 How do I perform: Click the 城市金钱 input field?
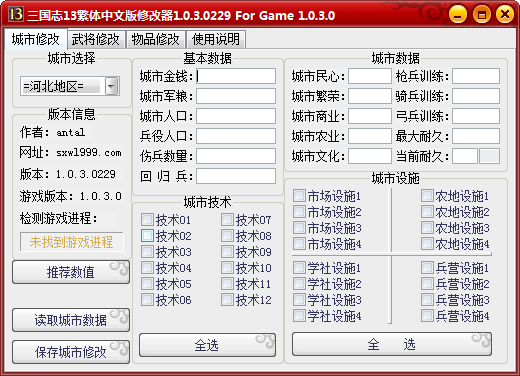point(236,76)
